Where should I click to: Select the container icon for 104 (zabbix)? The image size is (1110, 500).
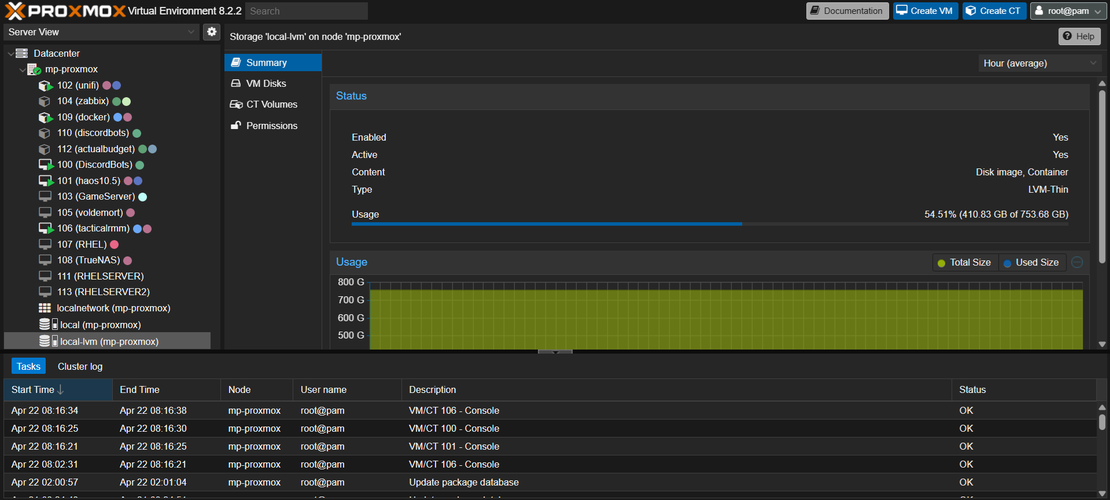point(45,101)
